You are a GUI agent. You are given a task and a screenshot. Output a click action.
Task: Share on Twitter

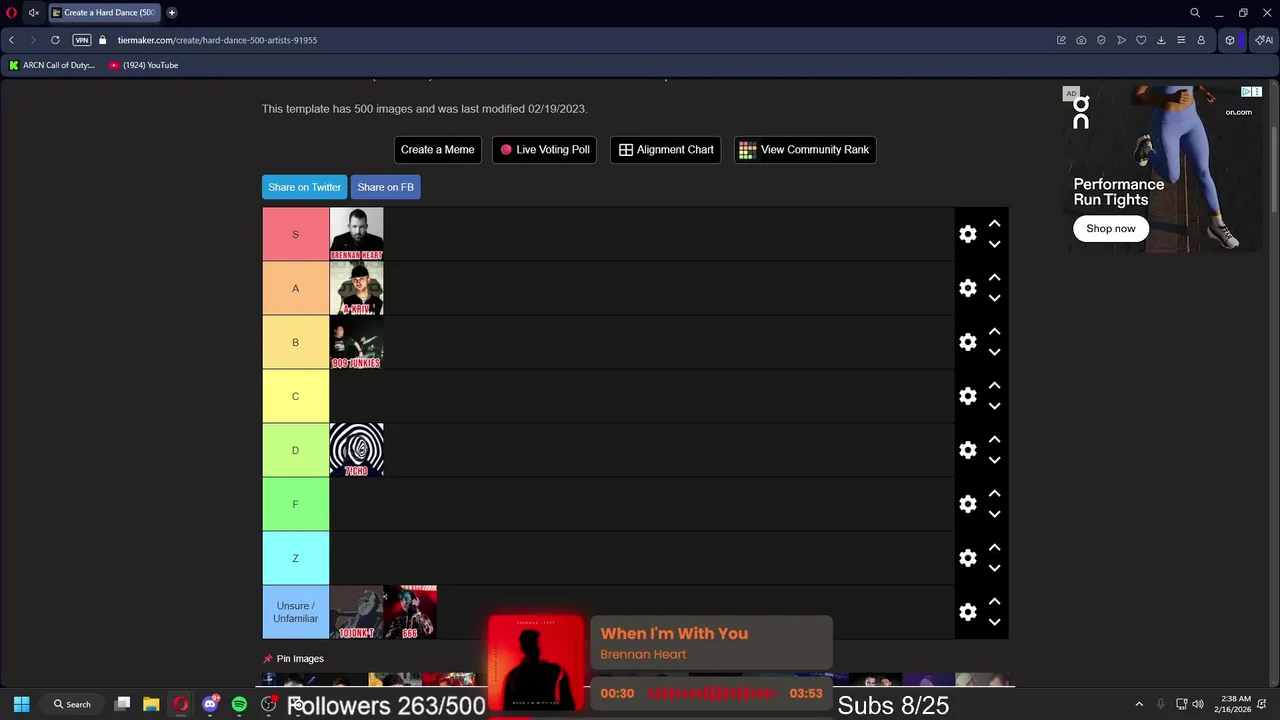[304, 187]
